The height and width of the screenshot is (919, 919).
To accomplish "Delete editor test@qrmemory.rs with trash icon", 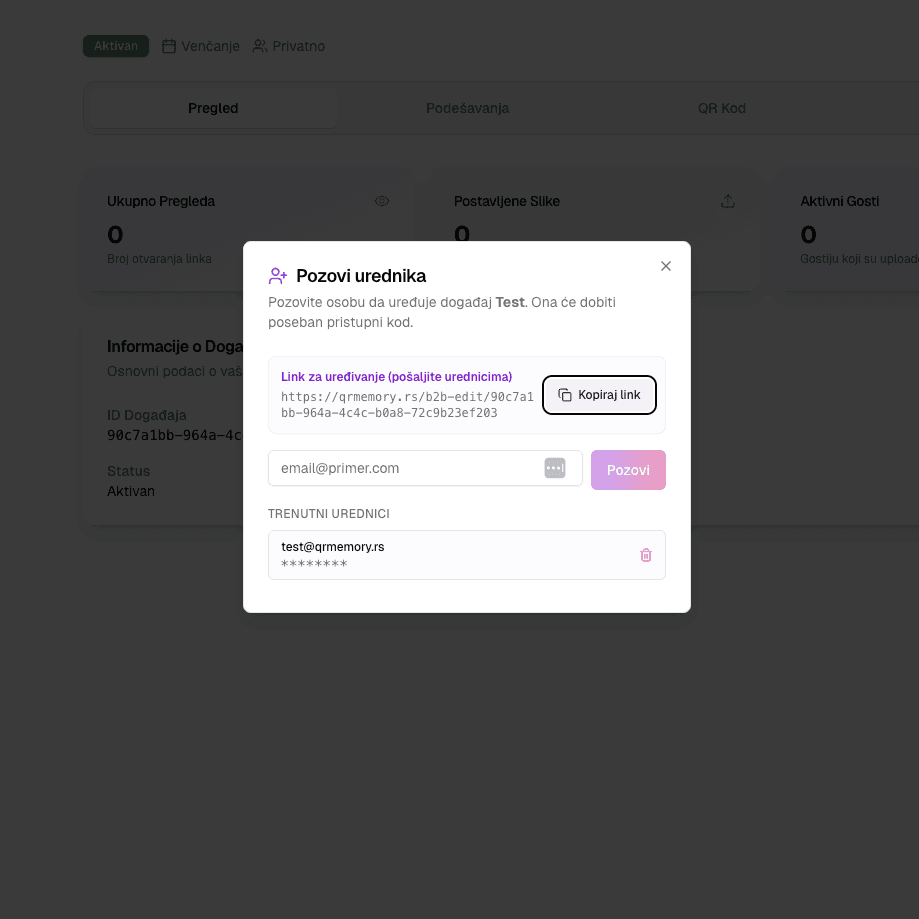I will pyautogui.click(x=646, y=555).
